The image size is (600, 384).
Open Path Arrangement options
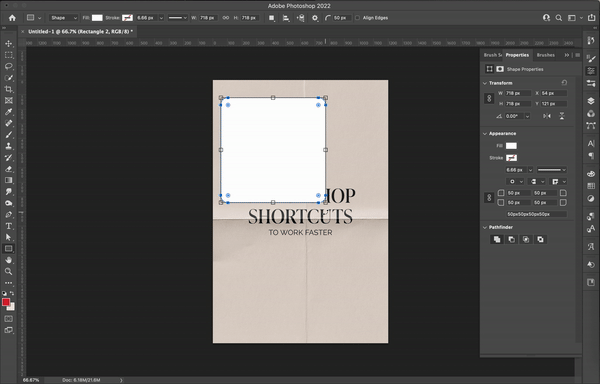tap(300, 18)
